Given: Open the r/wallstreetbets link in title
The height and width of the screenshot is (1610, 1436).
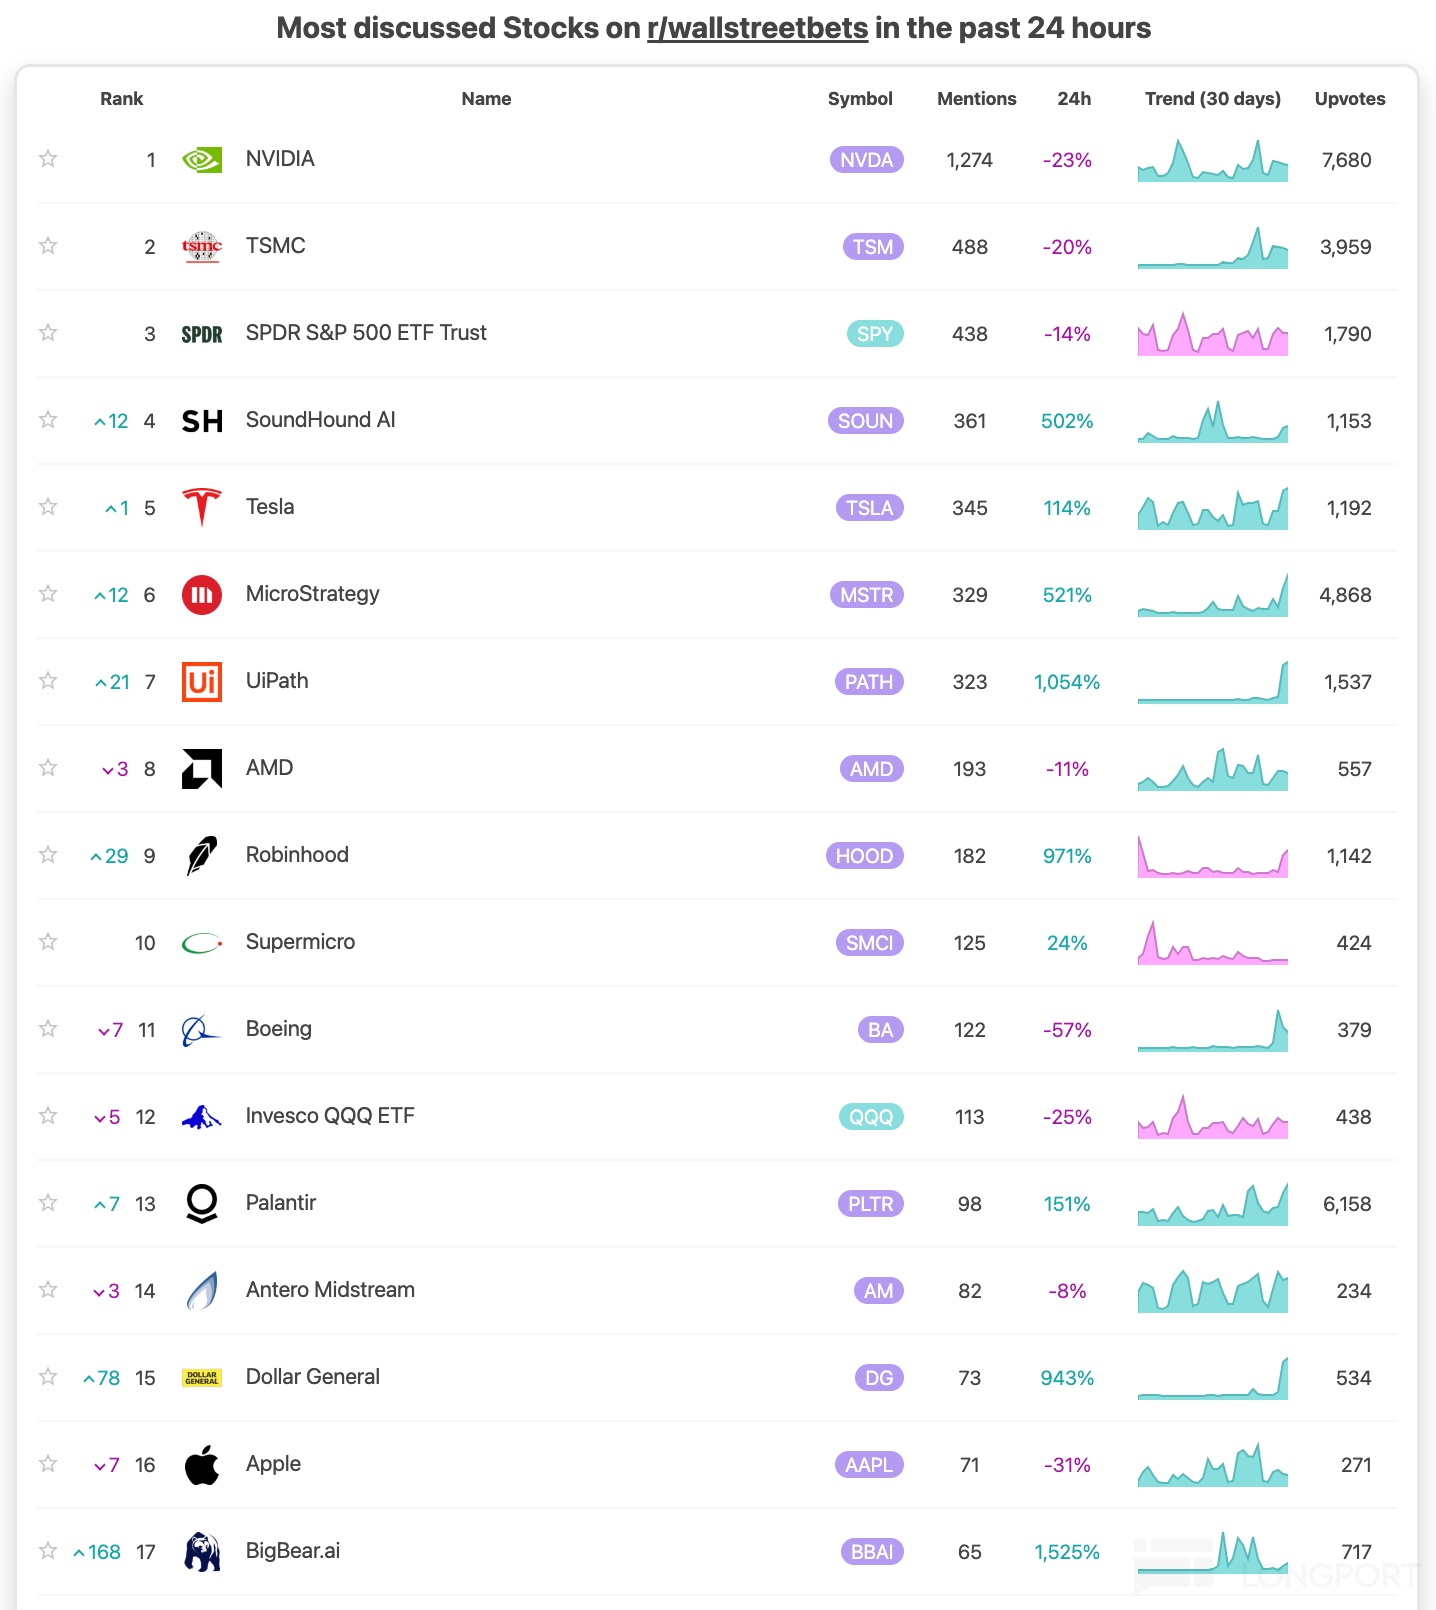Looking at the screenshot, I should tap(757, 28).
